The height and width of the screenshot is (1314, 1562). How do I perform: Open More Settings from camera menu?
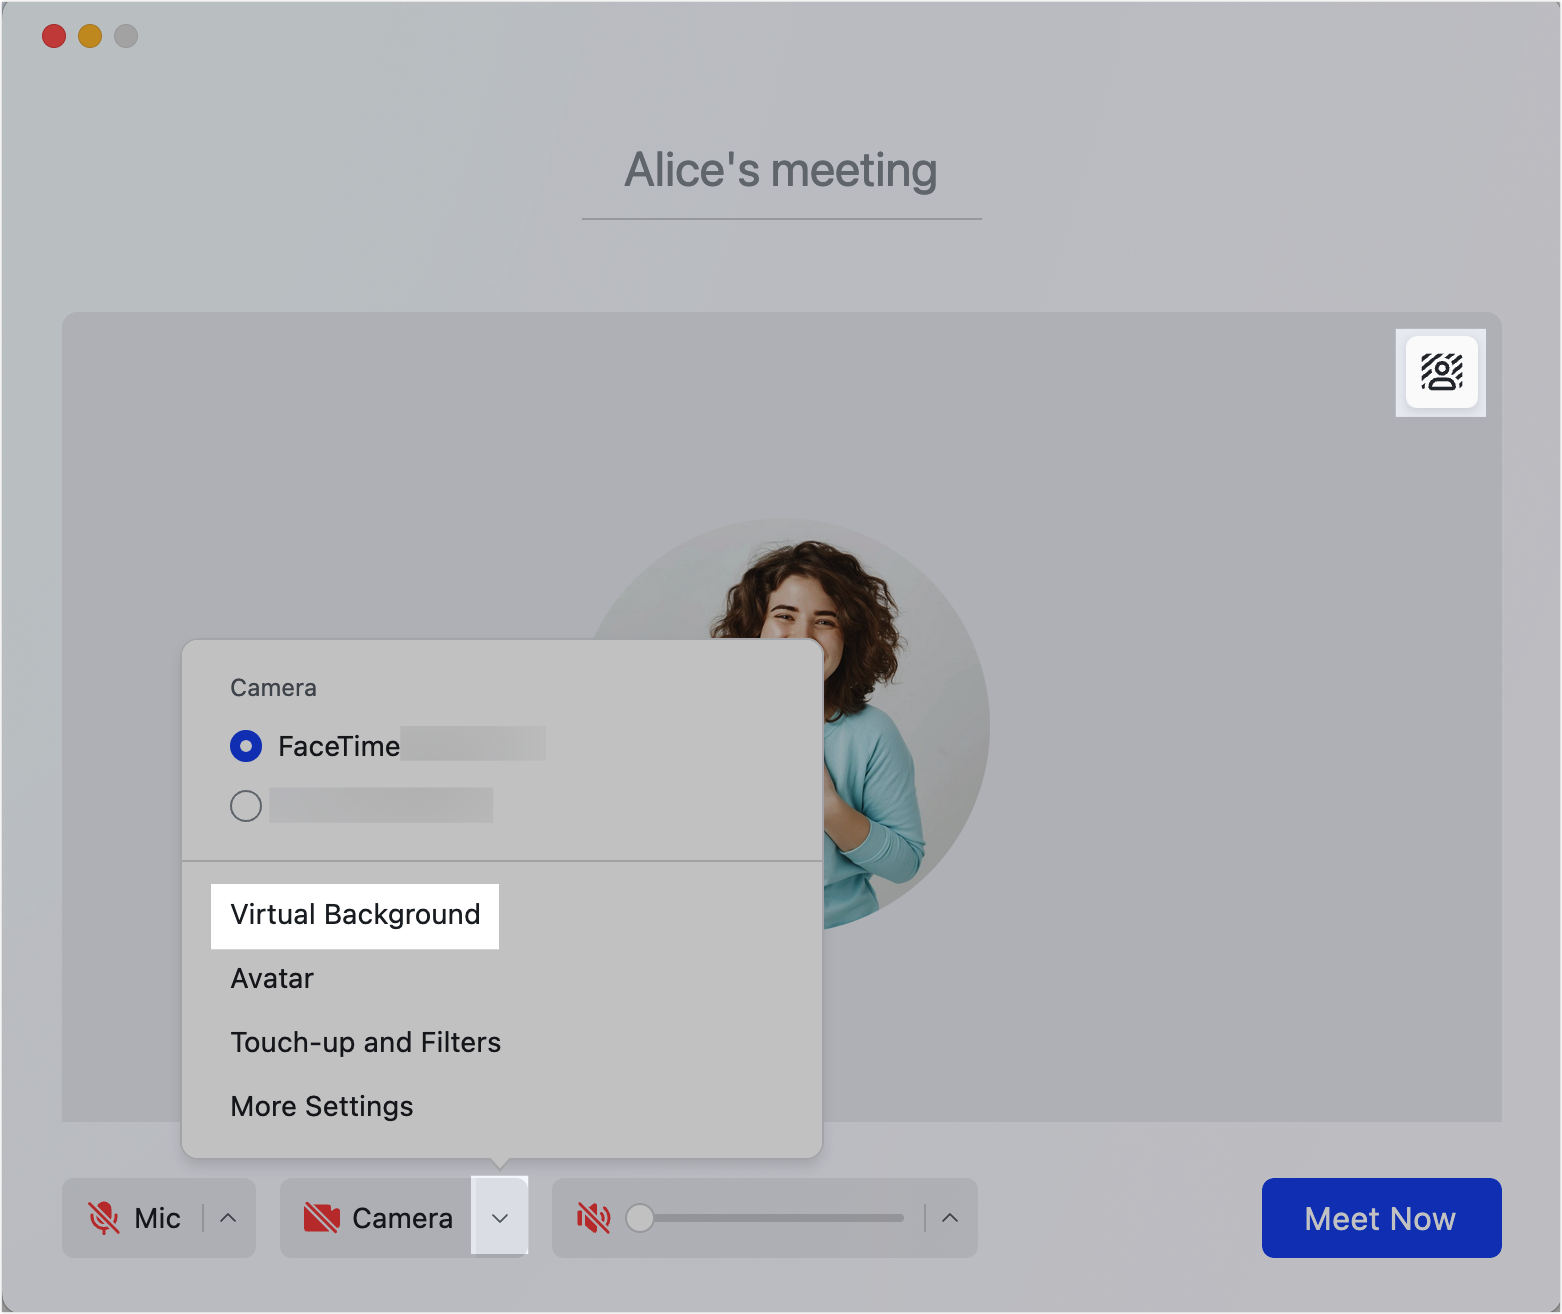[321, 1107]
